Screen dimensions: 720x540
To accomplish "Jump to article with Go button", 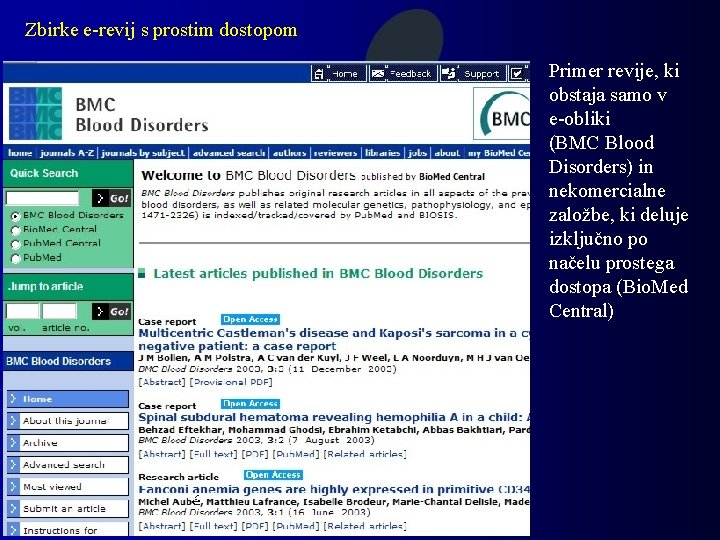I will pyautogui.click(x=112, y=311).
